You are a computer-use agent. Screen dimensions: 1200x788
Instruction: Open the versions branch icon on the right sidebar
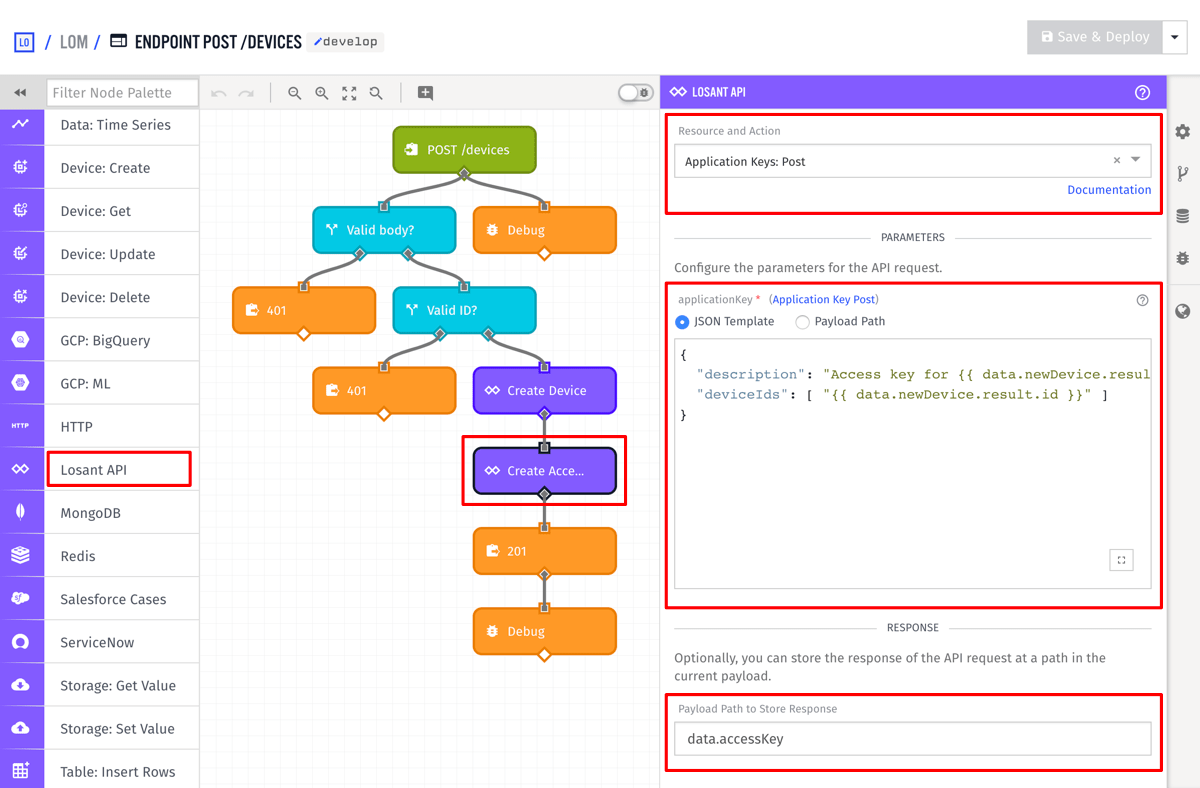(x=1183, y=174)
